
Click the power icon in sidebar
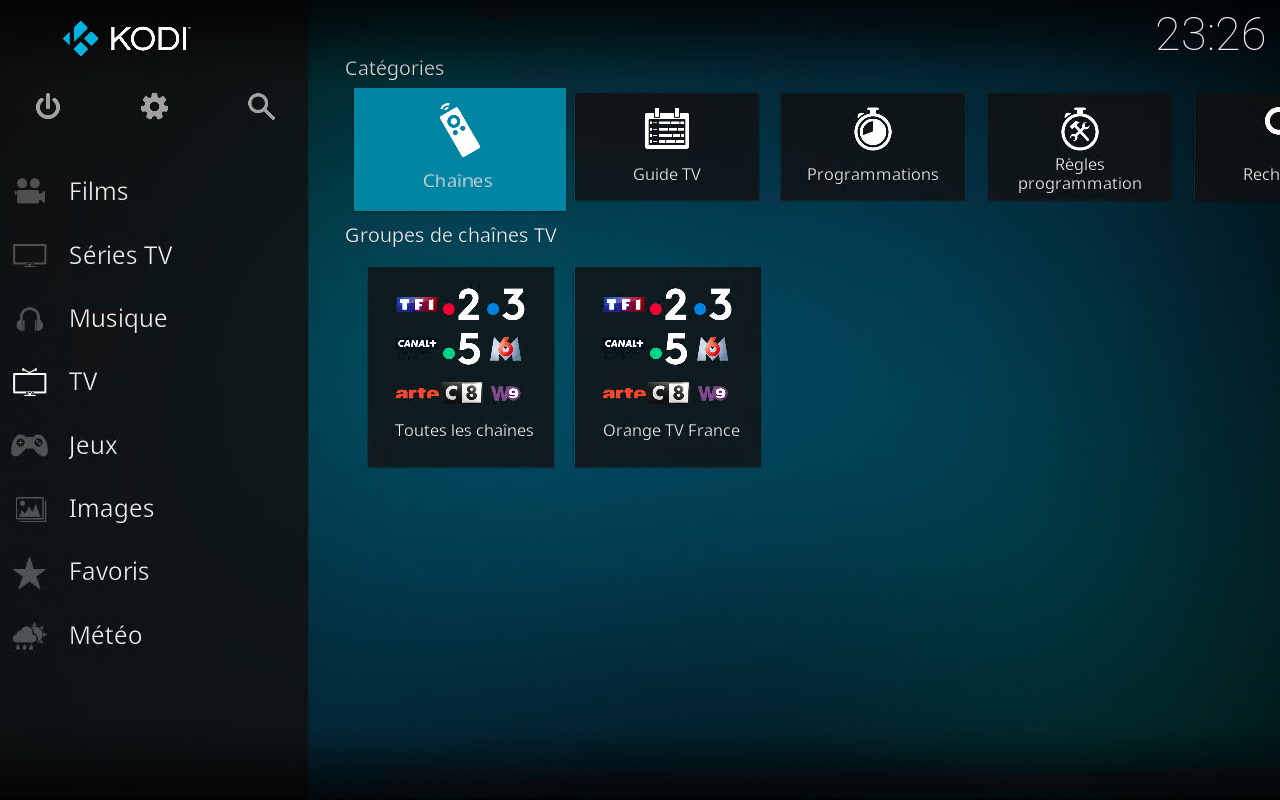(x=48, y=106)
